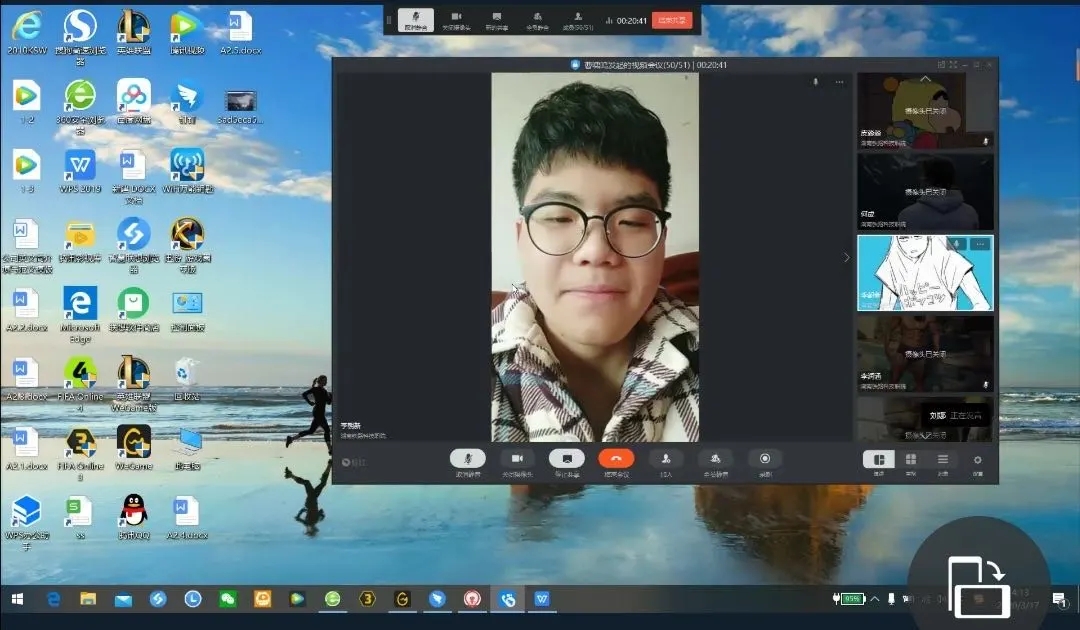1080x630 pixels.
Task: Click the share screen icon in floating top bar
Action: point(497,20)
